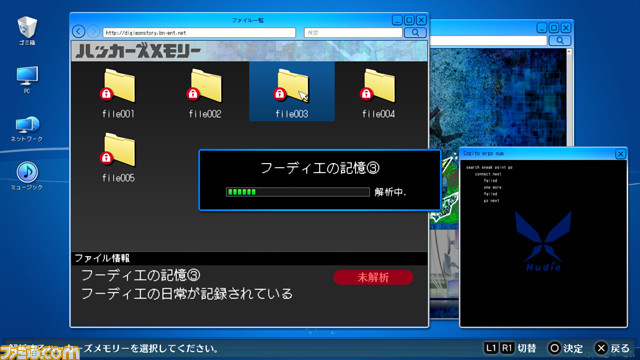
Task: Open the ネットワーク network desktop icon
Action: [x=27, y=129]
